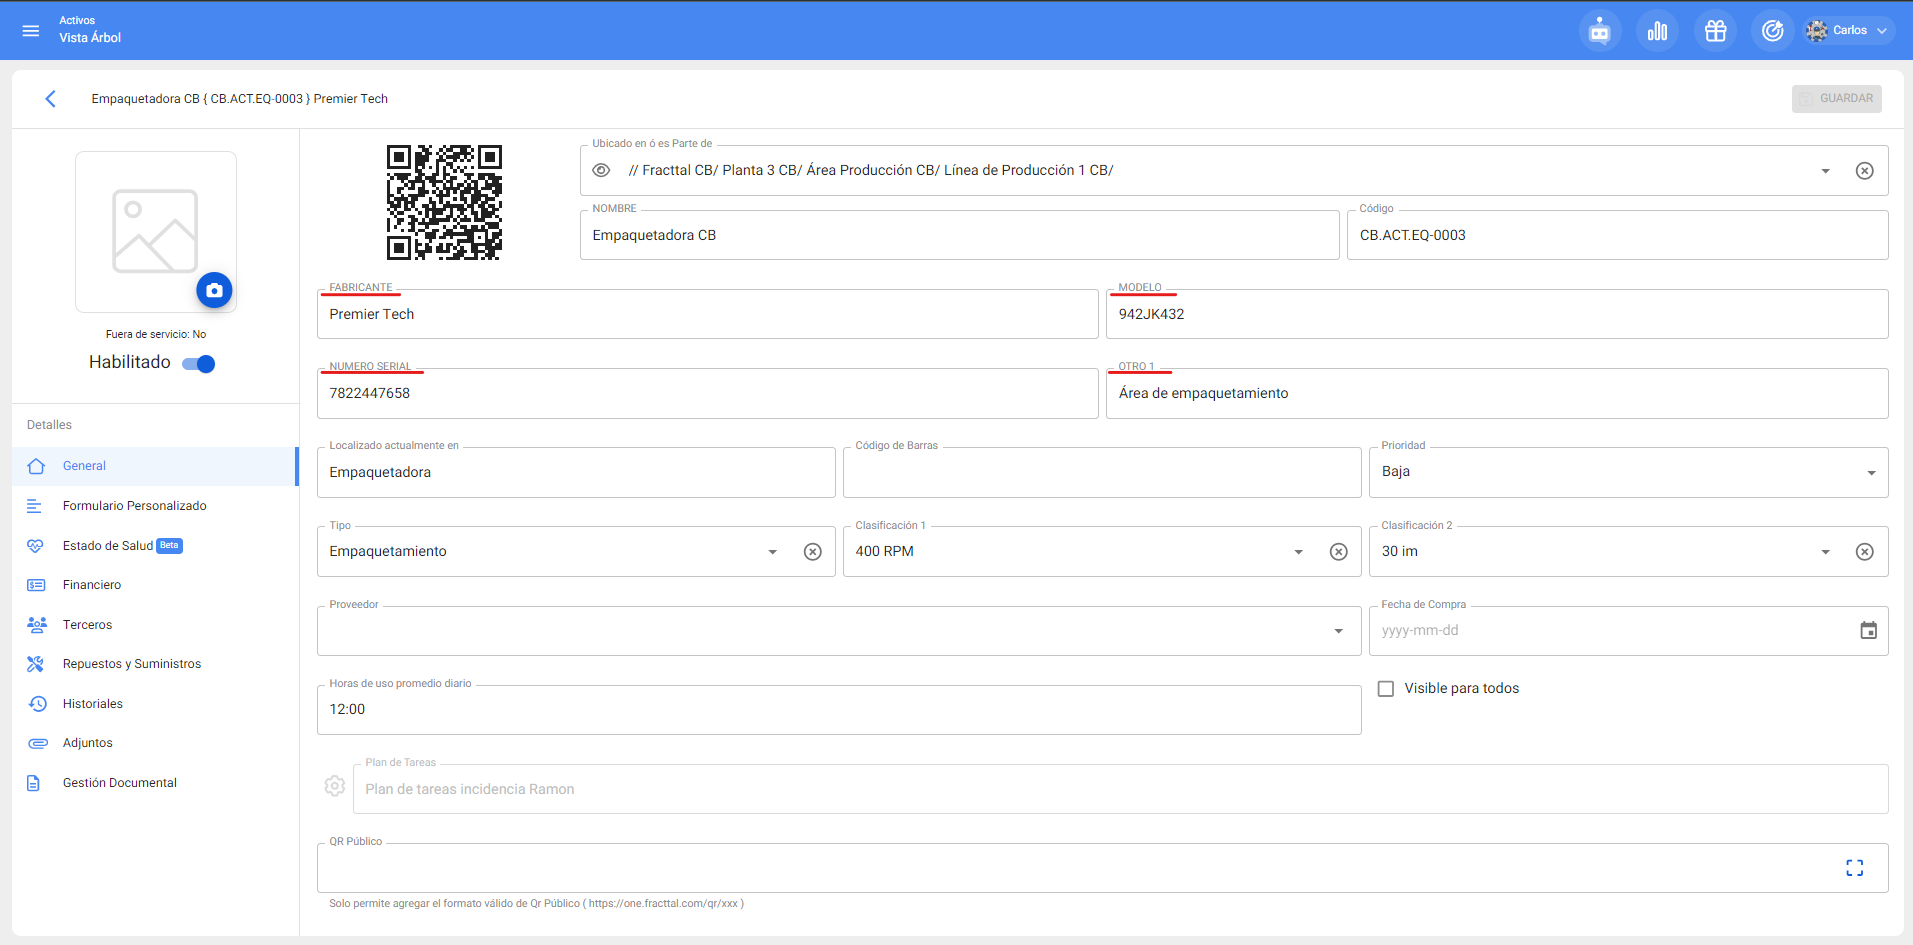Toggle the Habilitado switch

click(199, 364)
